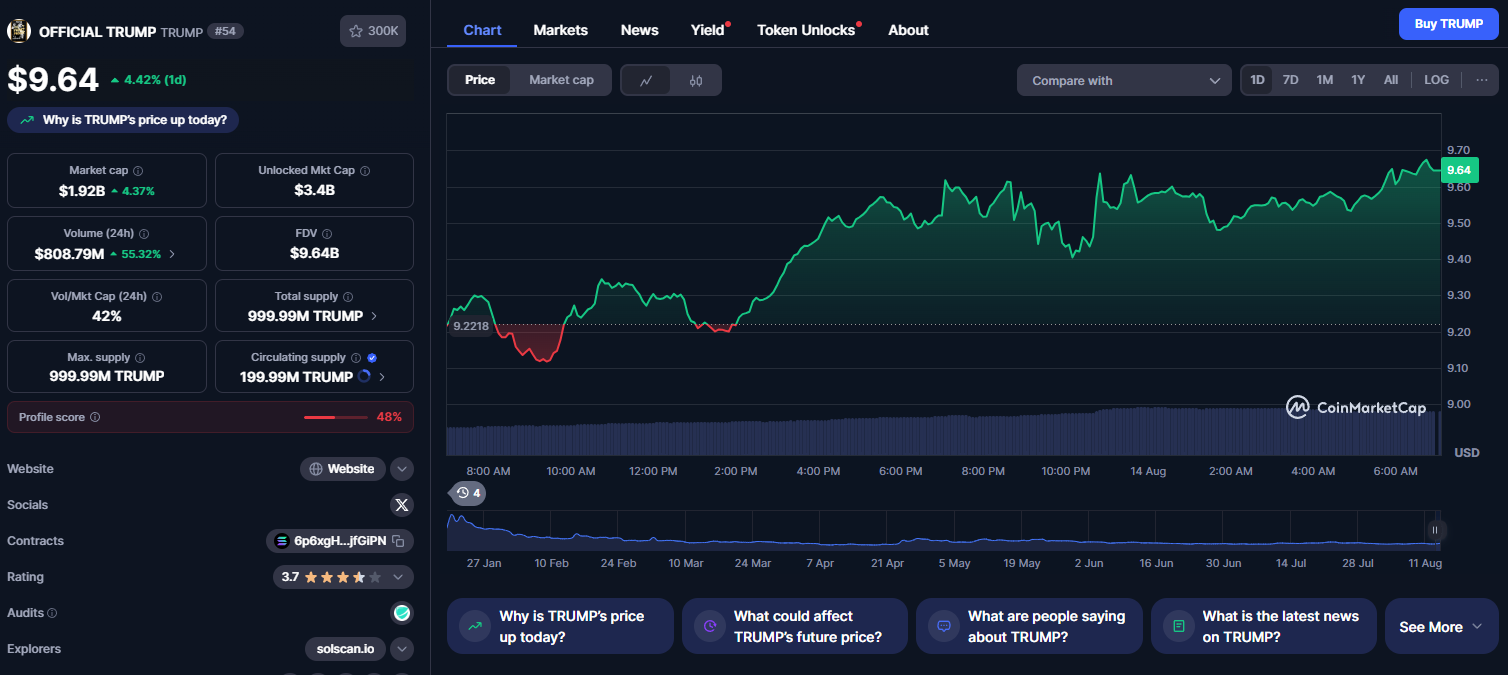
Task: Click the Audits badge icon
Action: coord(401,613)
